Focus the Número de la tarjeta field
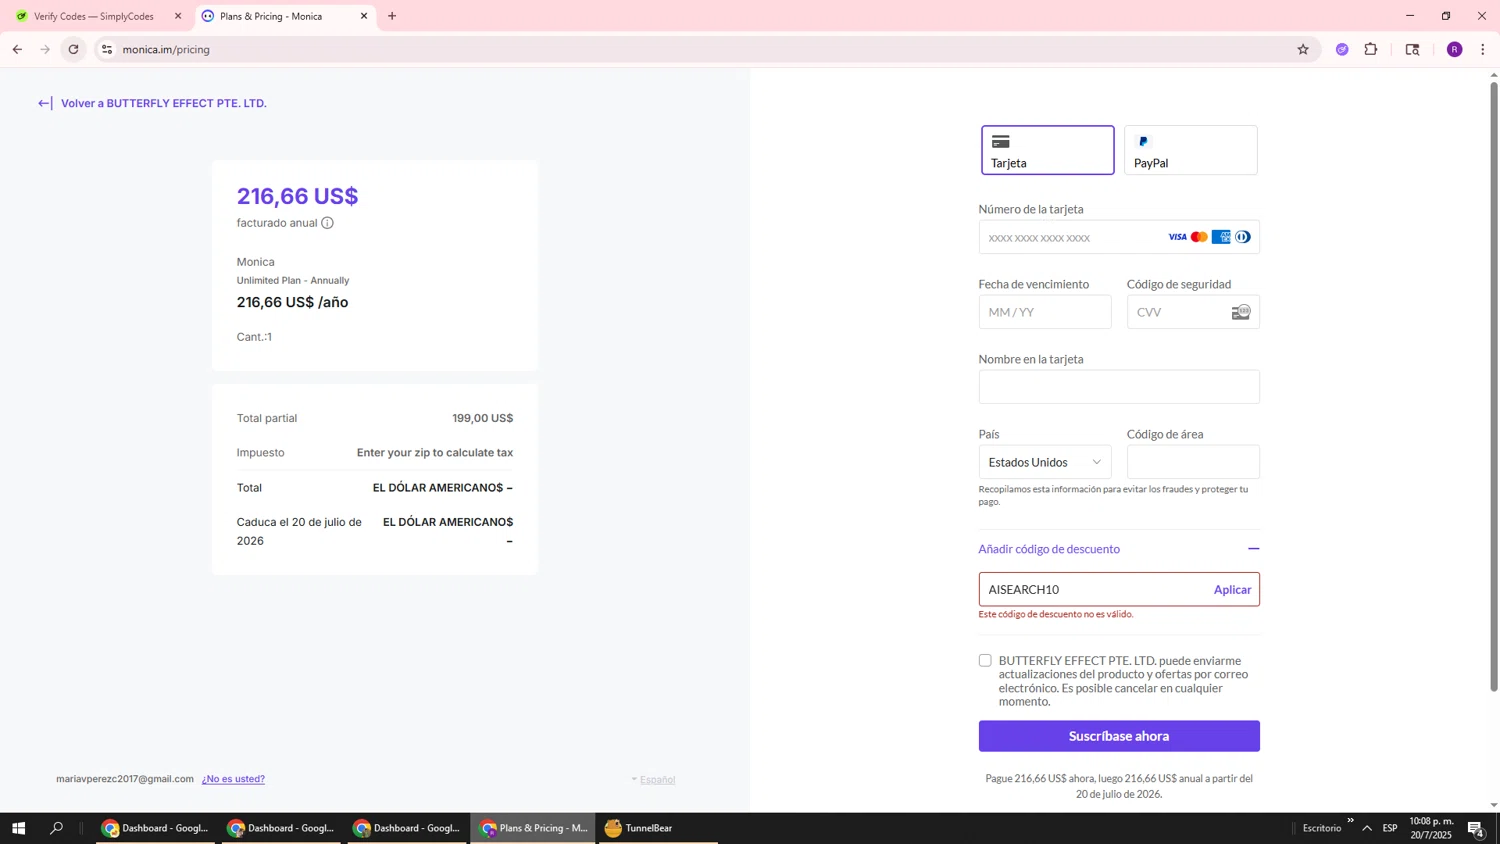This screenshot has width=1500, height=844. tap(1119, 237)
